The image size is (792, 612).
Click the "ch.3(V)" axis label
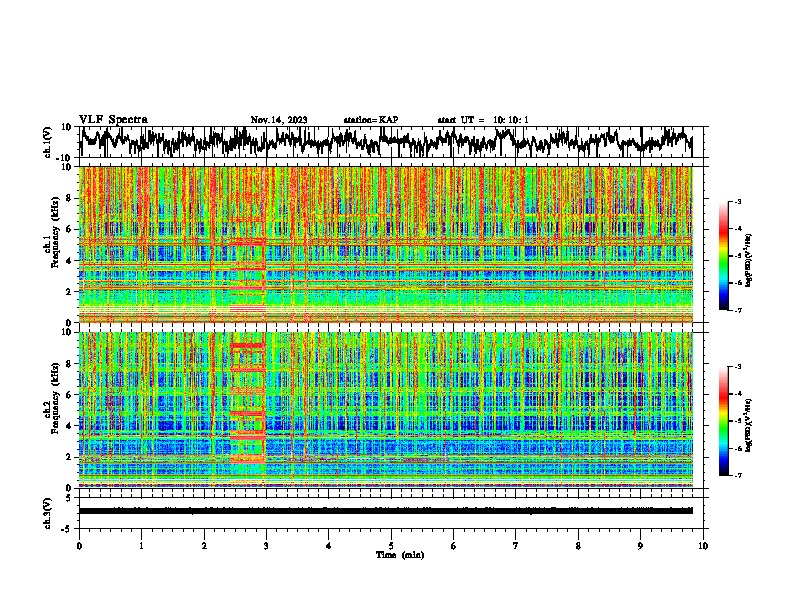48,513
